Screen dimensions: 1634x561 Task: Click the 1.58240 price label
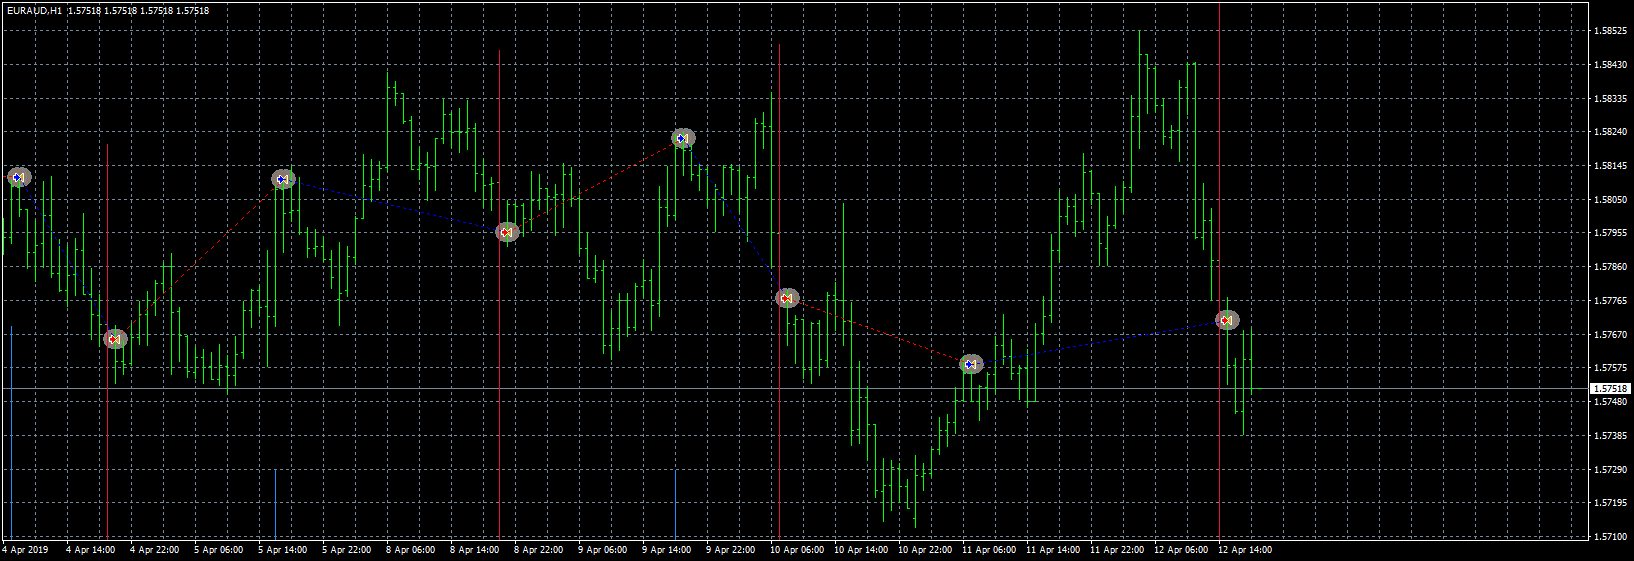1610,132
